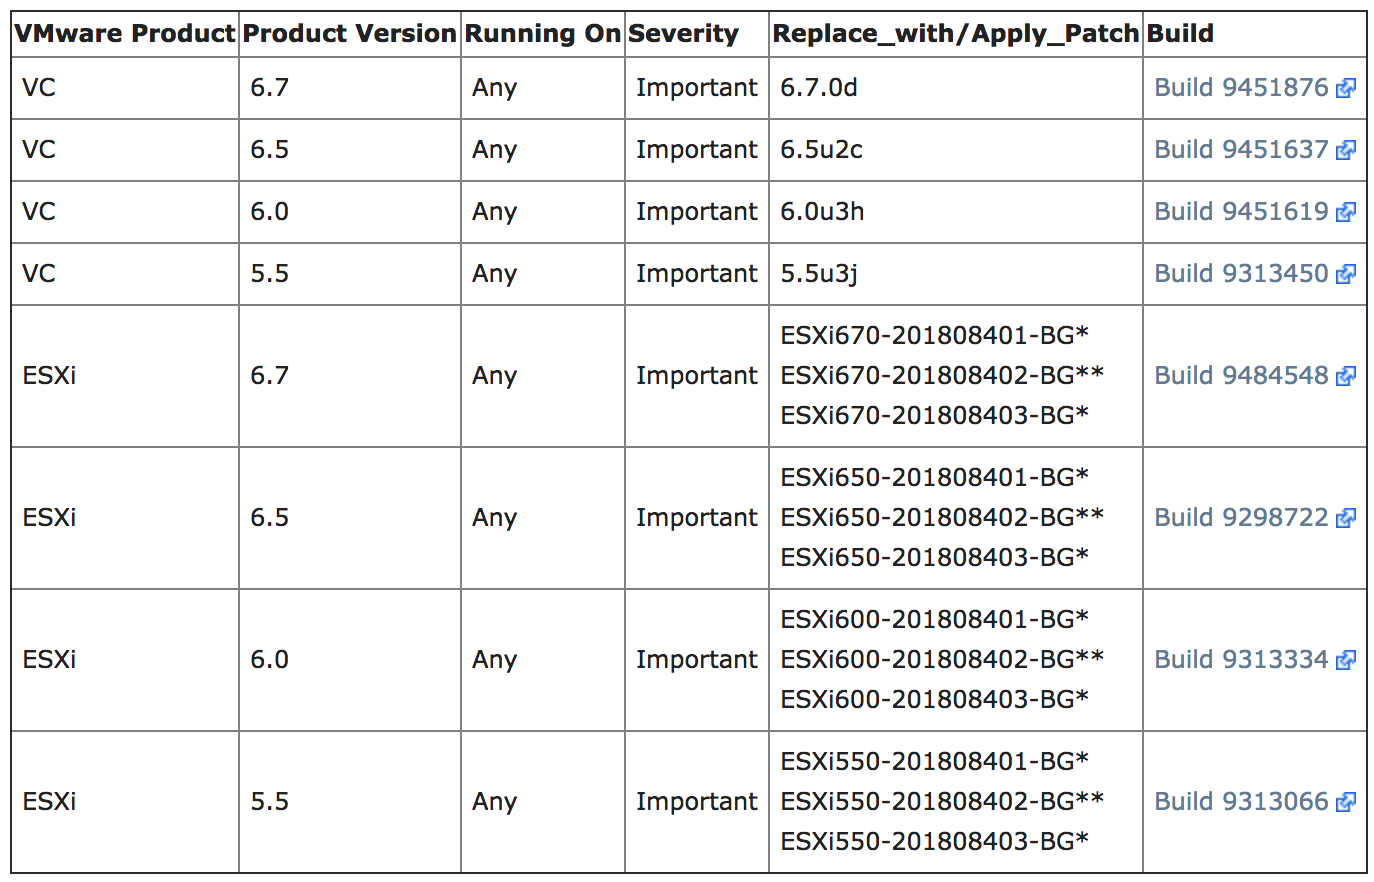Click external link icon beside Build 9298722
Image resolution: width=1374 pixels, height=882 pixels.
[1346, 519]
